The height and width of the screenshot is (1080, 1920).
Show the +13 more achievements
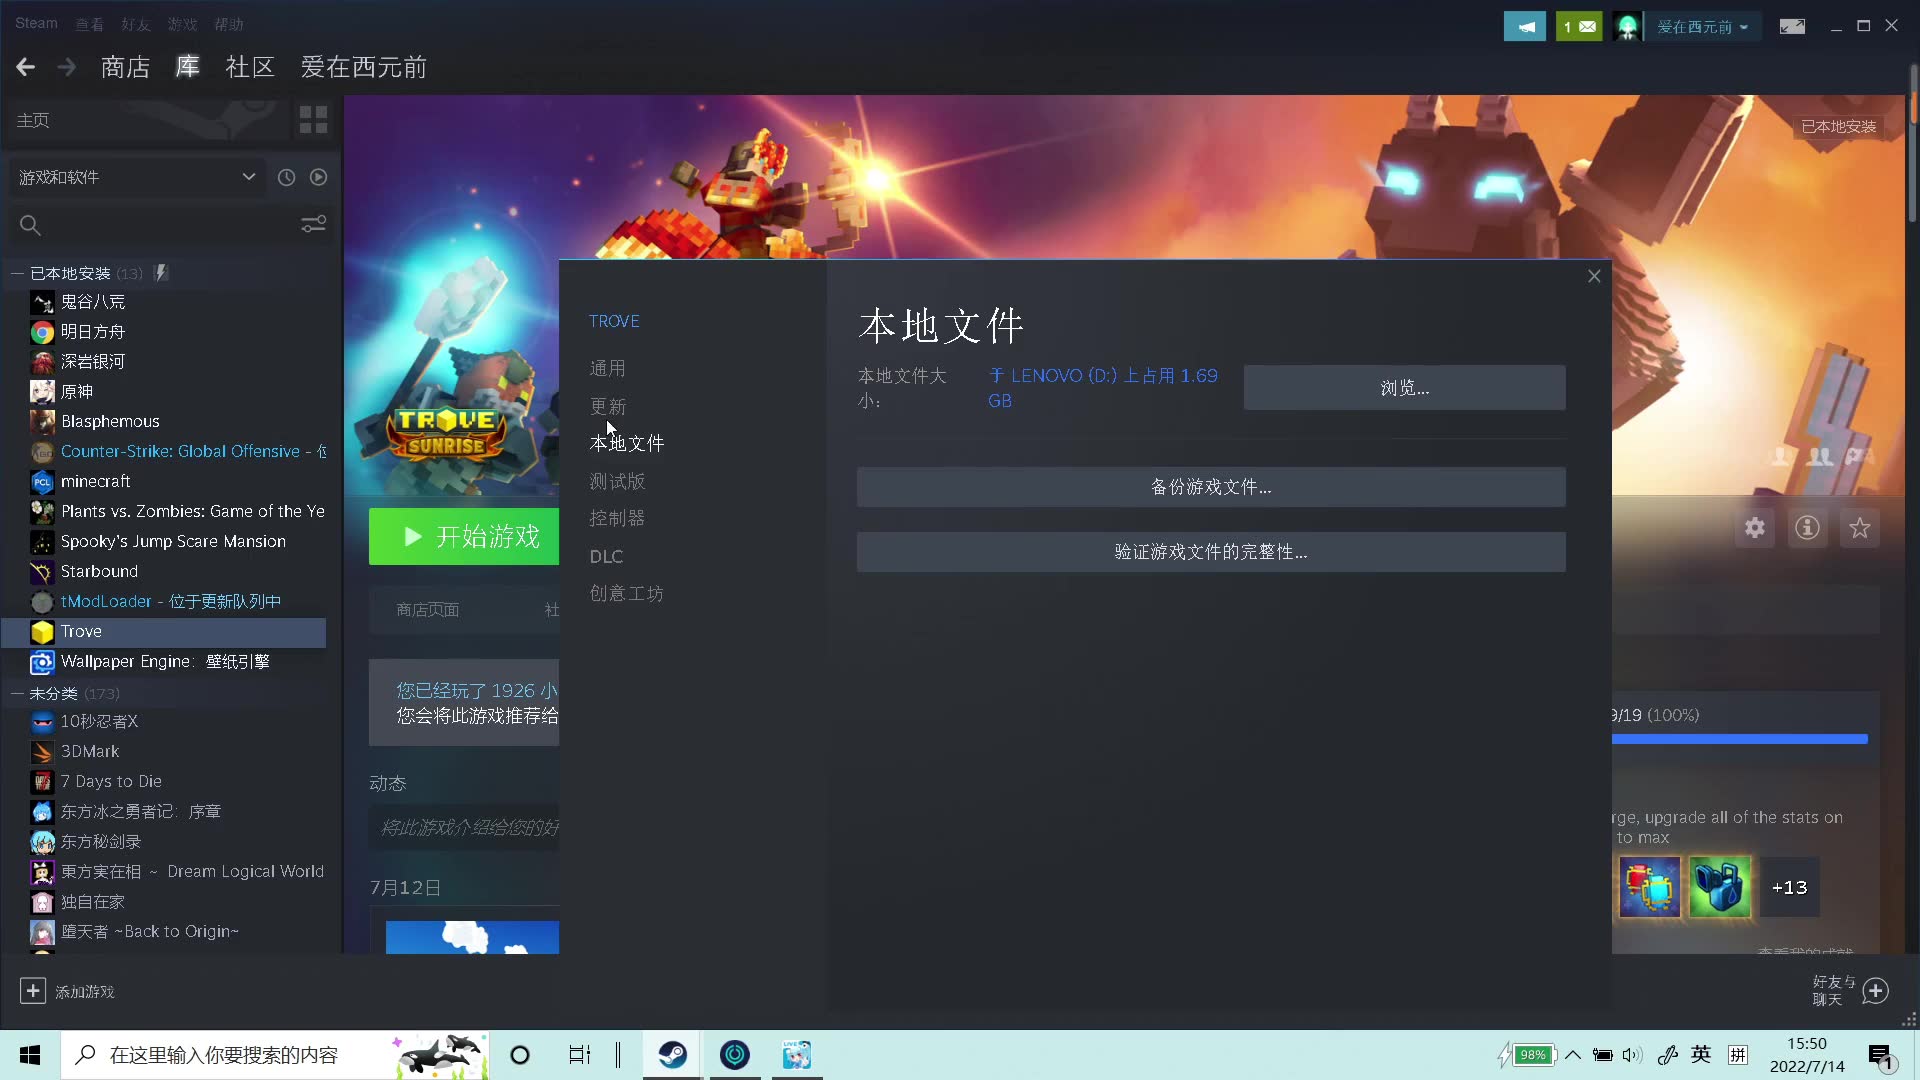(x=1790, y=887)
